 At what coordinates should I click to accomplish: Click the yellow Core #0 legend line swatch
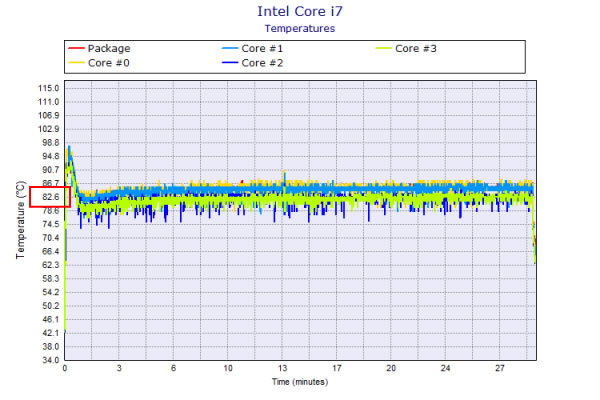[x=76, y=62]
